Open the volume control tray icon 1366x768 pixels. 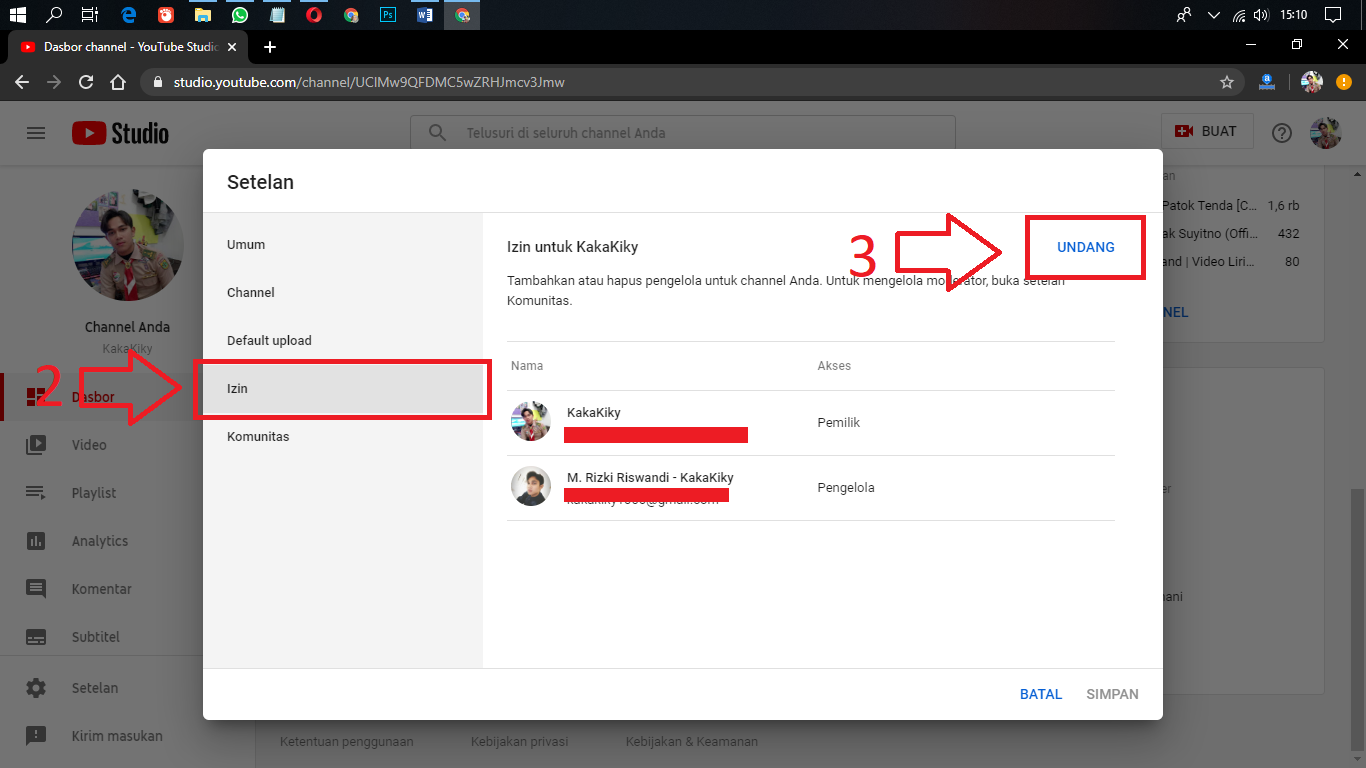(x=1262, y=15)
